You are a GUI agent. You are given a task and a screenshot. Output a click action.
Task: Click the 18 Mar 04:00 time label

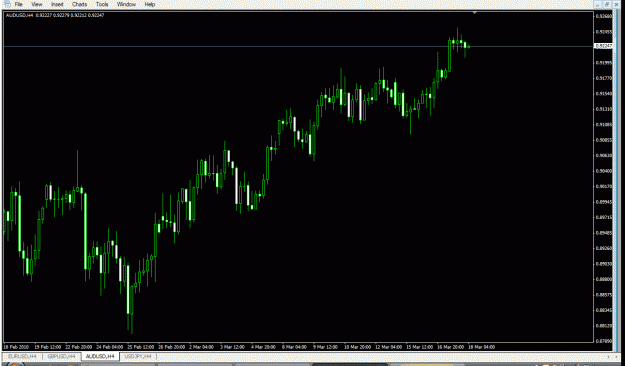482,347
